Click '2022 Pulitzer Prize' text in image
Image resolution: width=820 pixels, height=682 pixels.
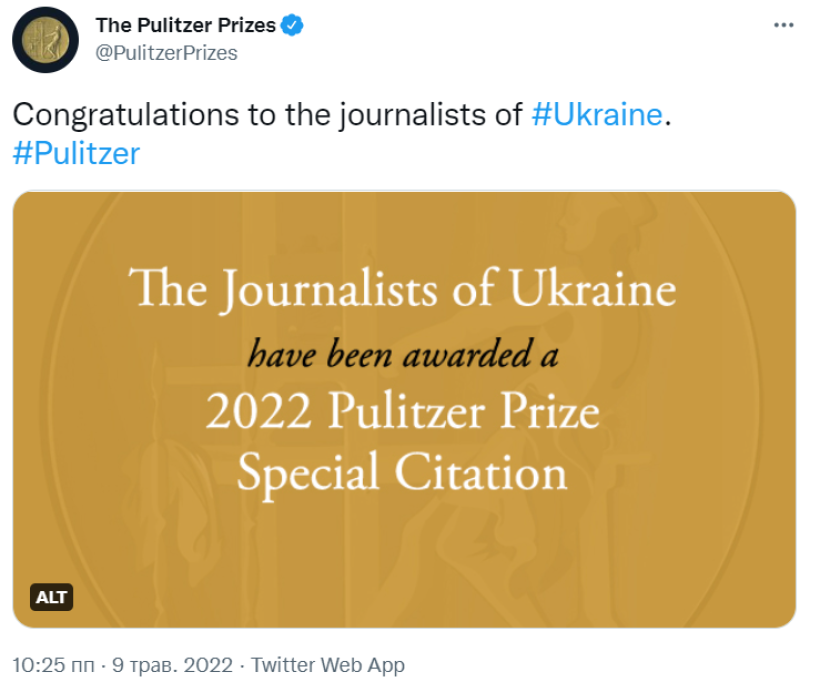[403, 411]
